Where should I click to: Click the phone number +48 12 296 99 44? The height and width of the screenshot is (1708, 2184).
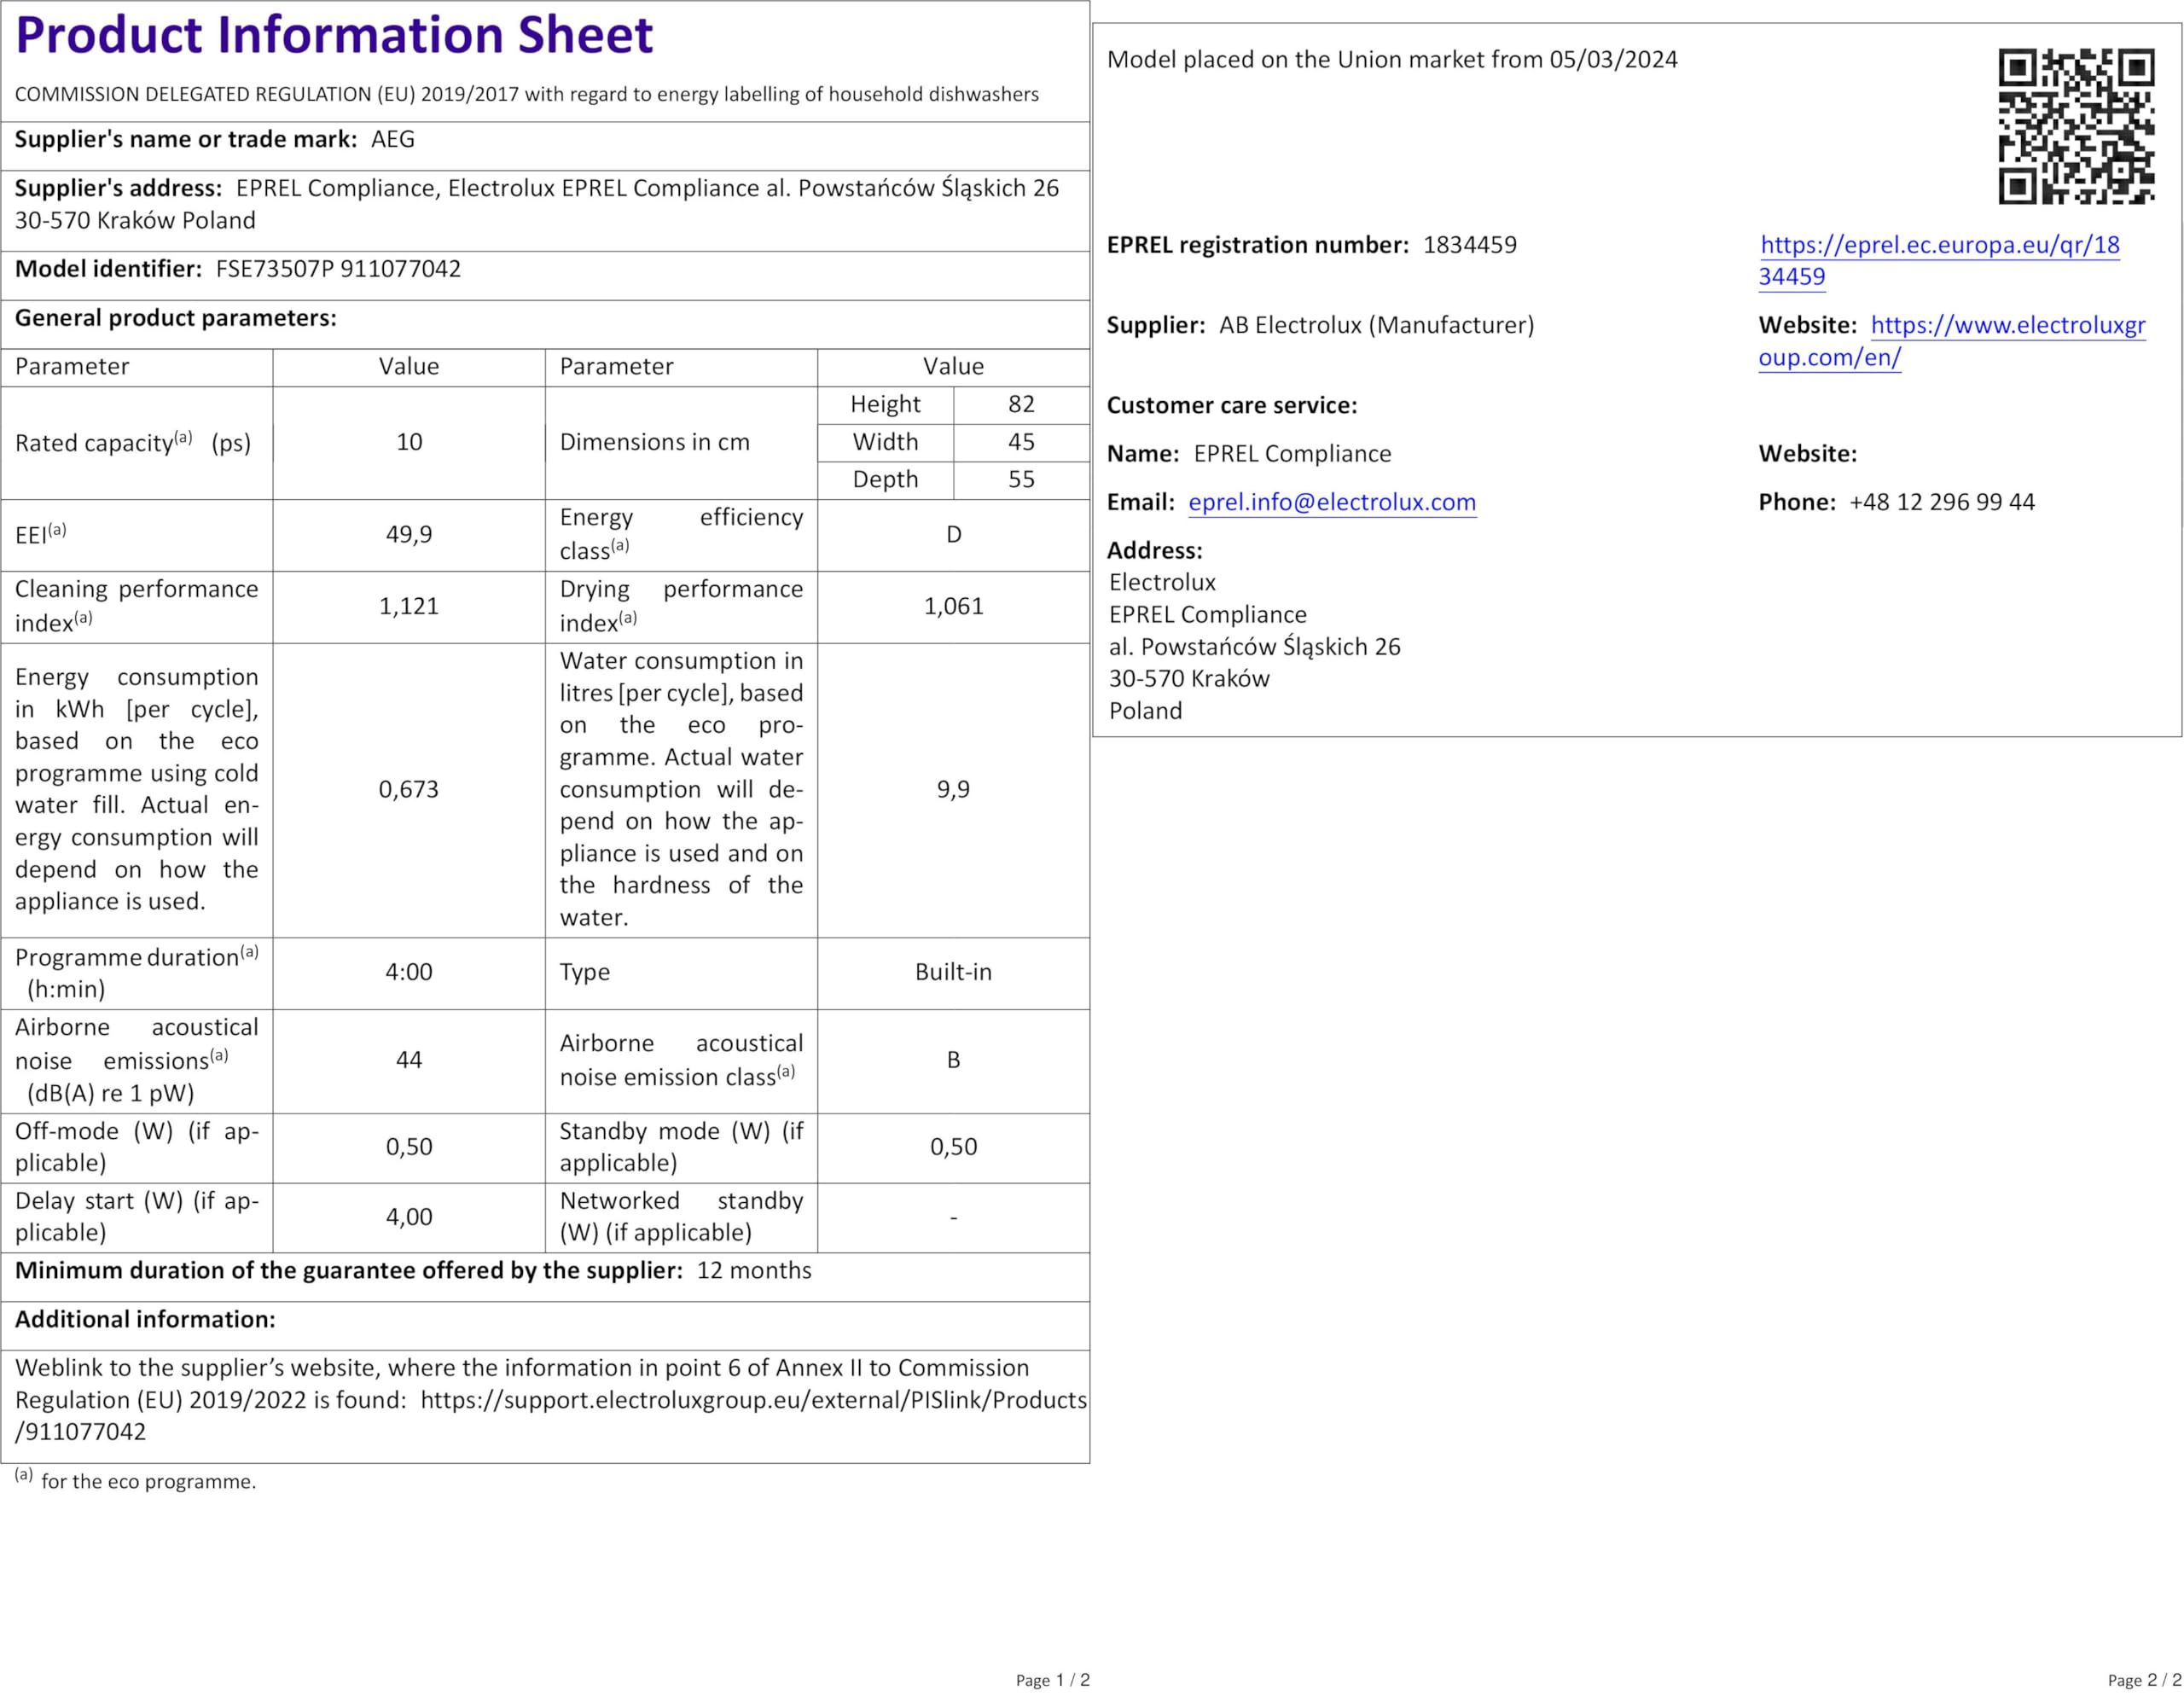point(1941,502)
